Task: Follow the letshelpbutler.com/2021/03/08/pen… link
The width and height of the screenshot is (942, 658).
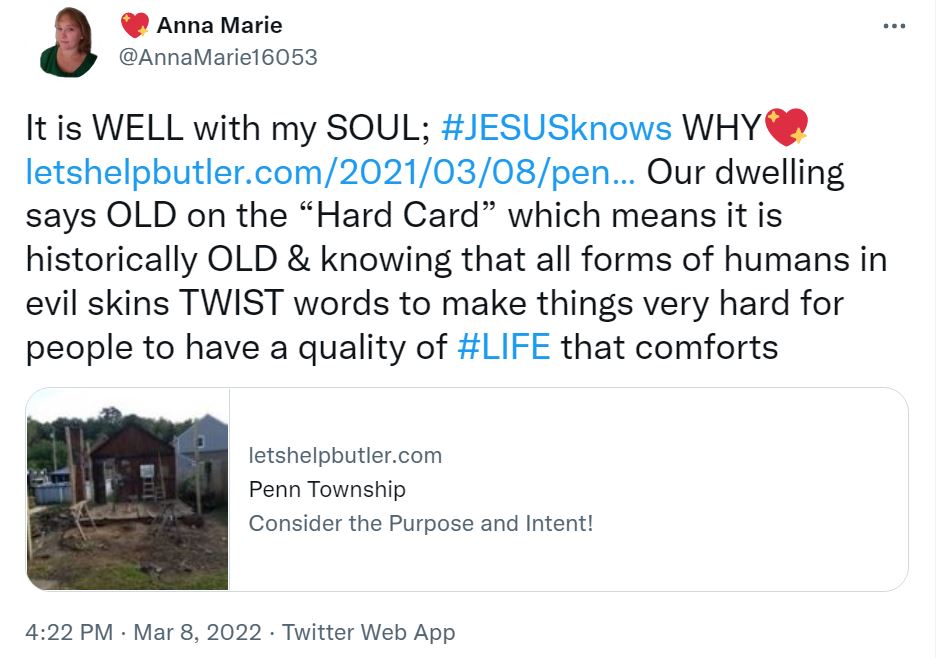Action: [x=331, y=173]
